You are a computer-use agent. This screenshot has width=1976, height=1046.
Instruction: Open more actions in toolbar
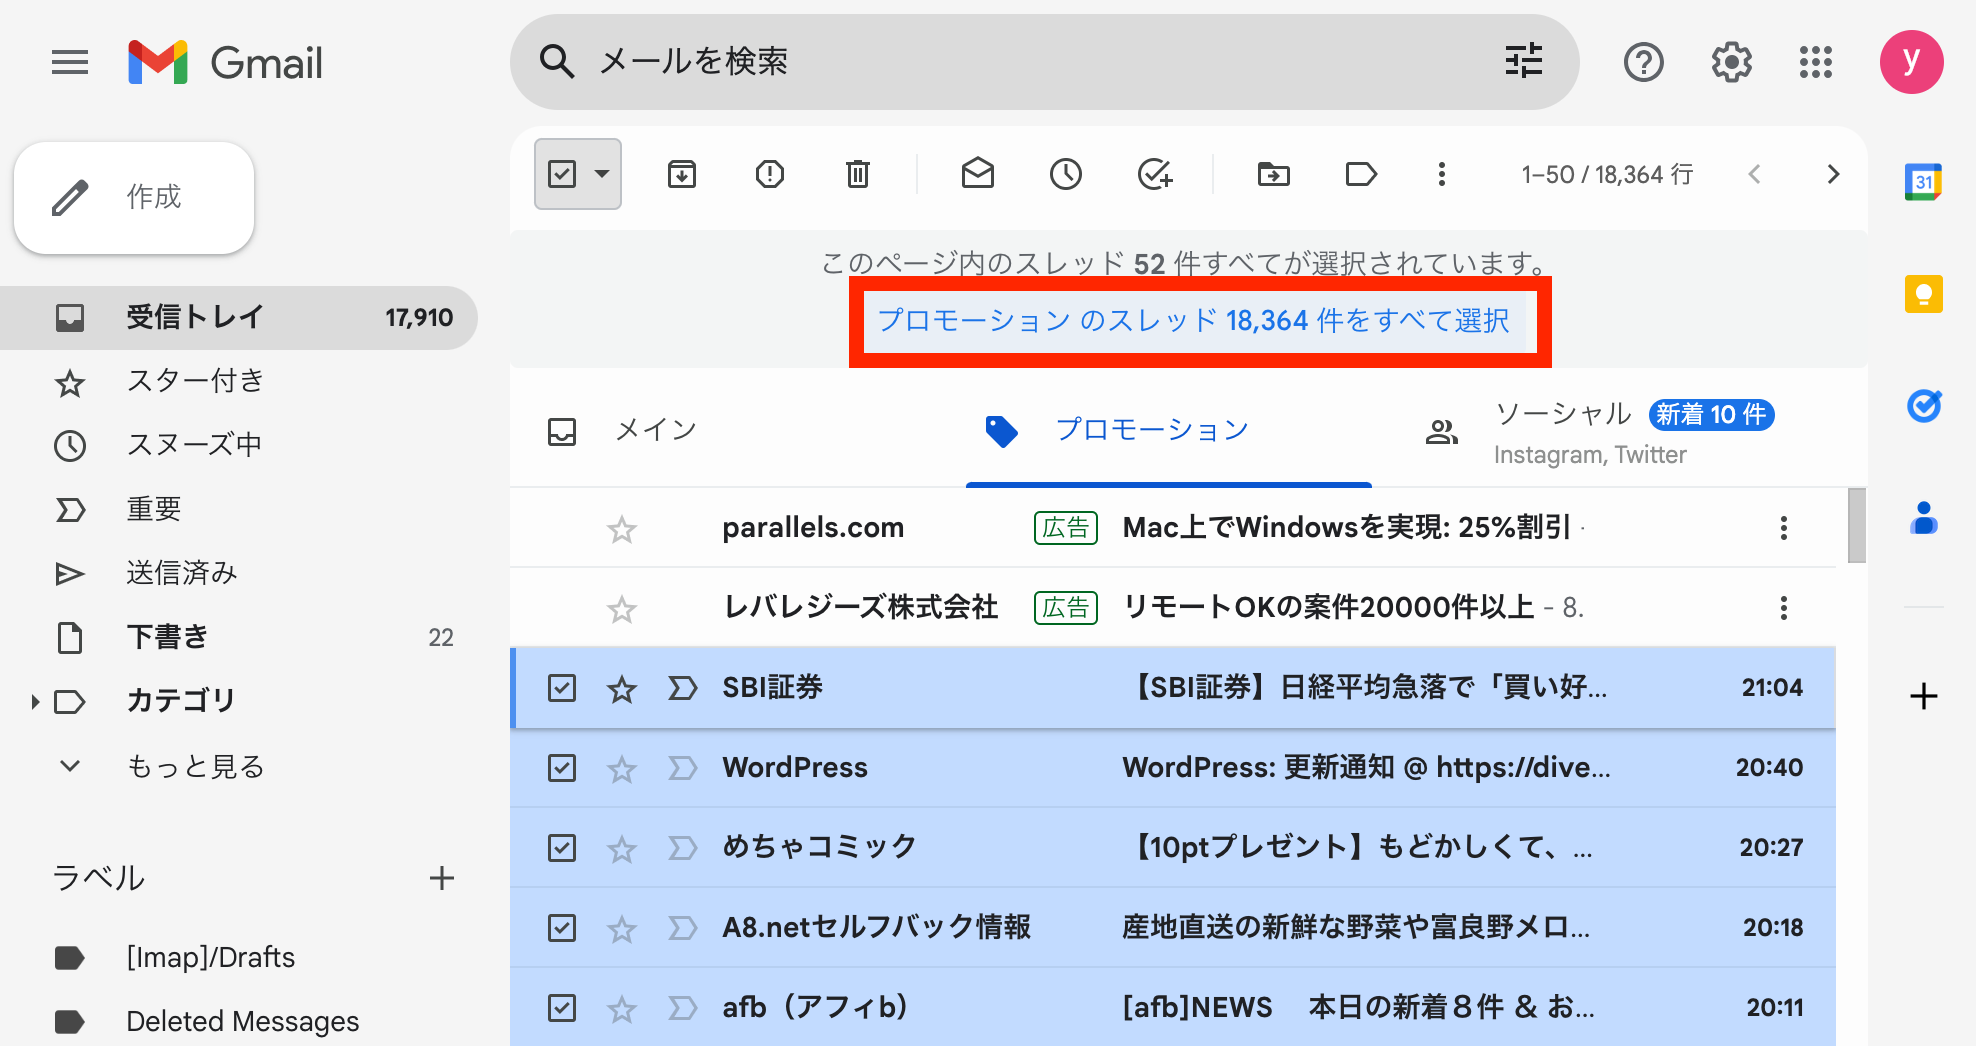[1441, 174]
